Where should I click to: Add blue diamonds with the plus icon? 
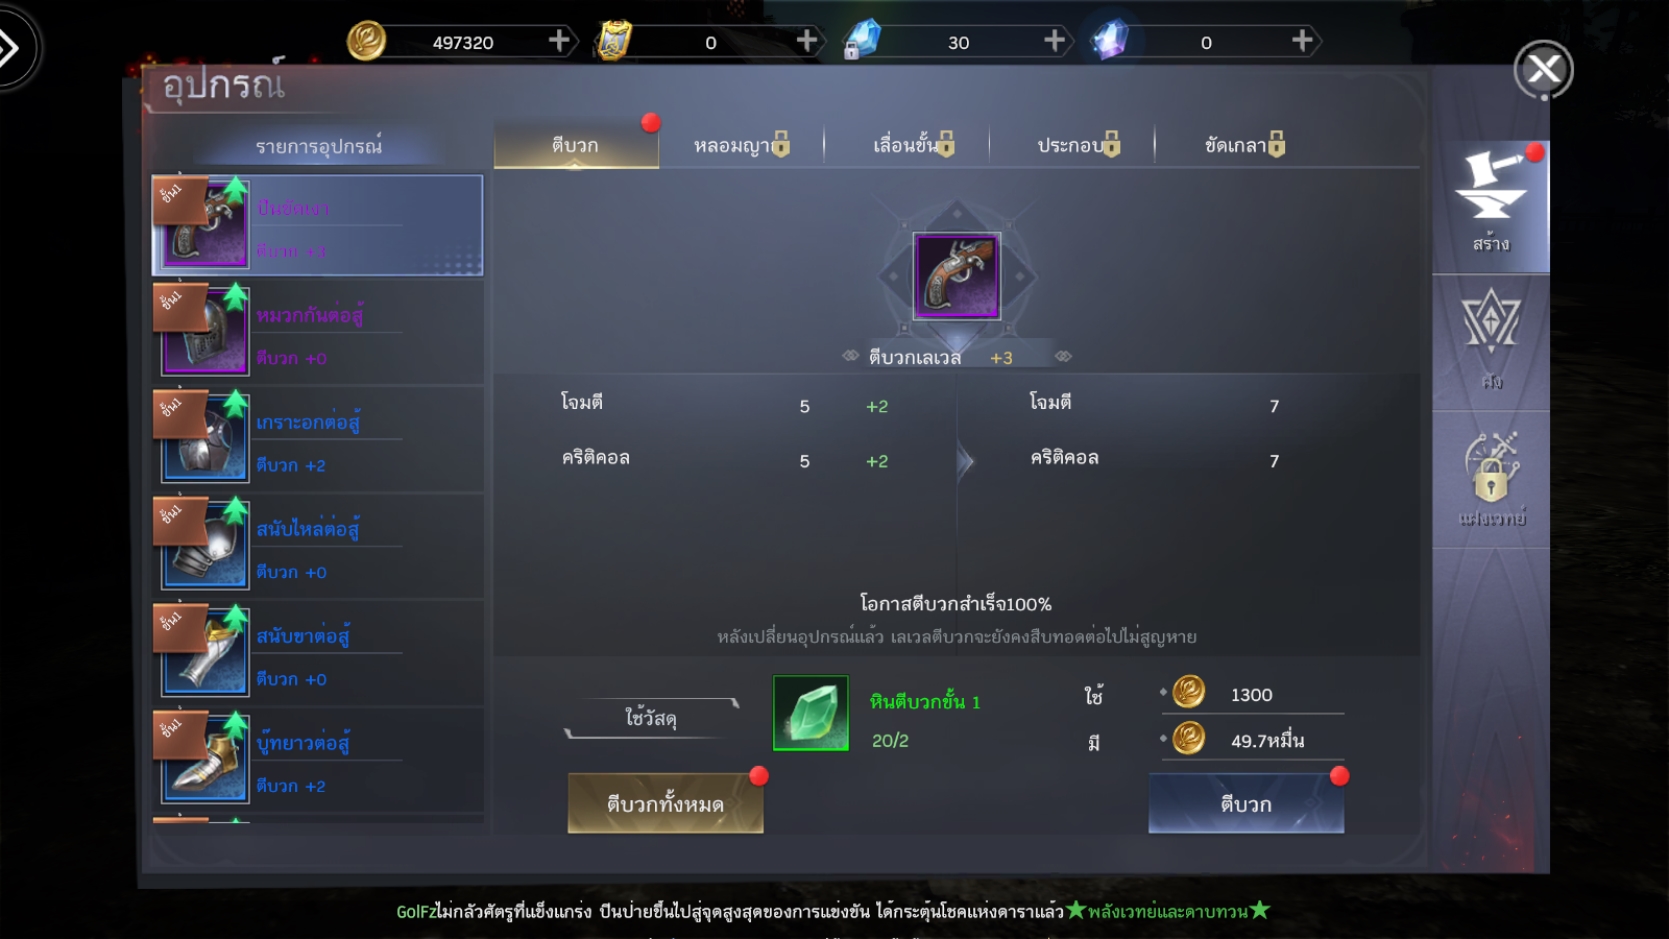pyautogui.click(x=1054, y=41)
